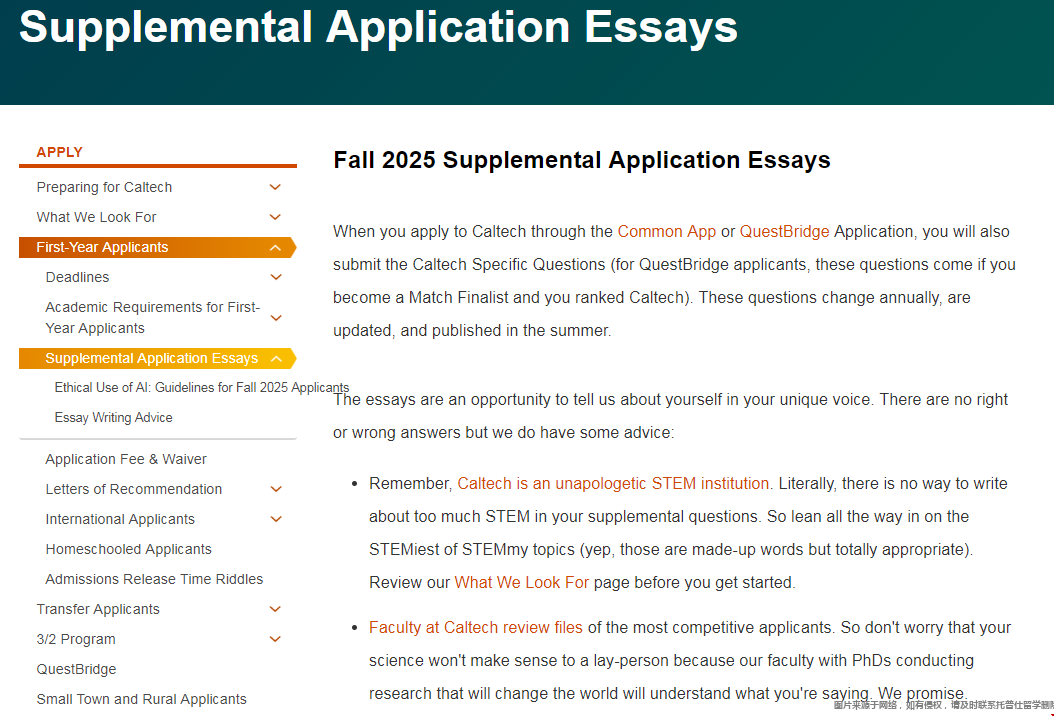
Task: Expand the International Applicants chevron
Action: 276,519
